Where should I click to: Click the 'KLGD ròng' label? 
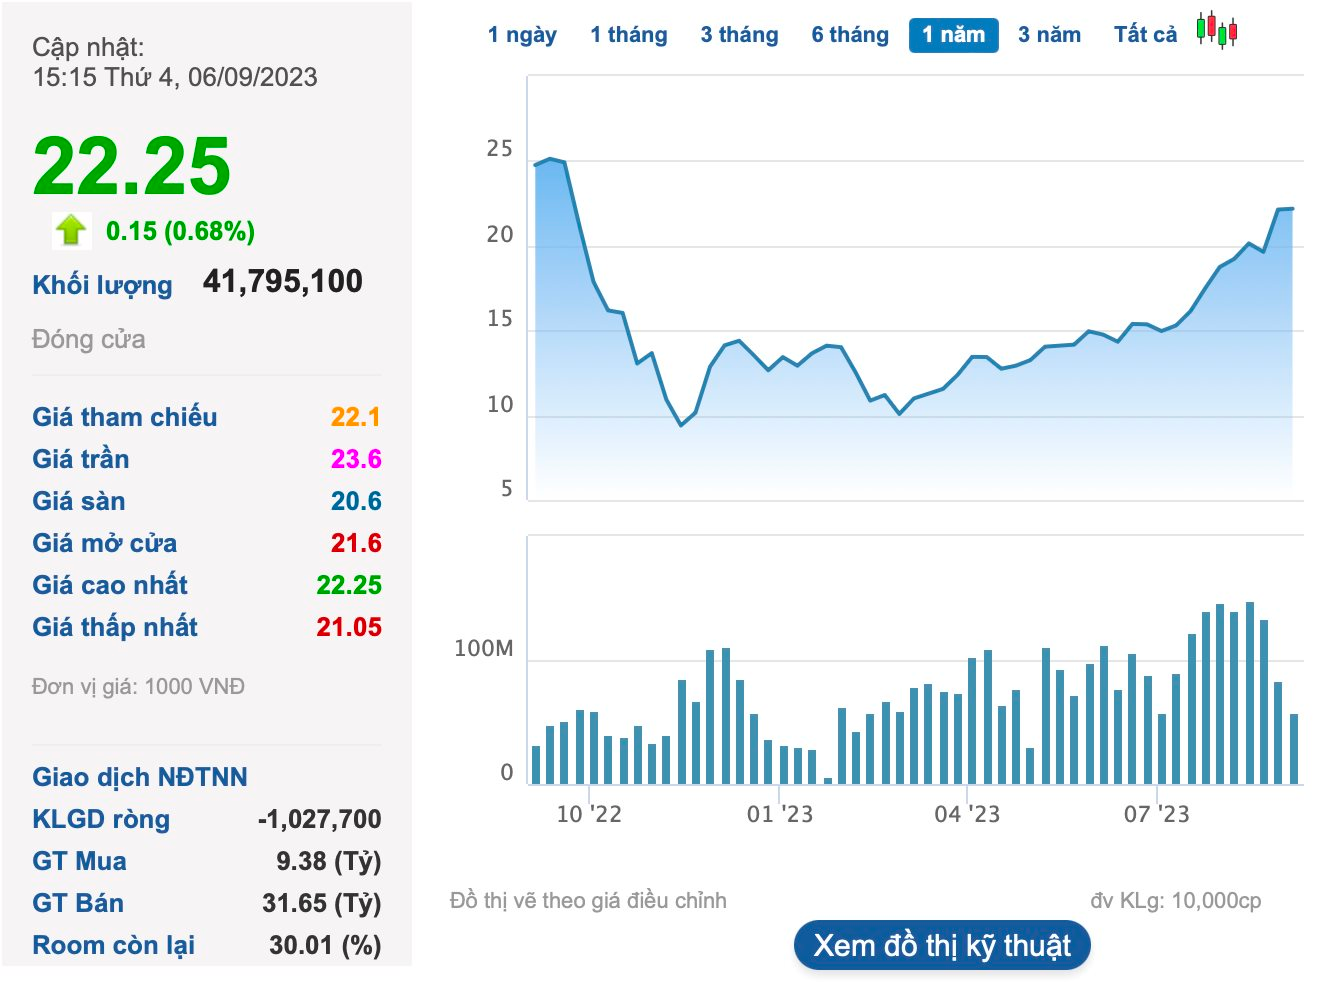click(101, 819)
